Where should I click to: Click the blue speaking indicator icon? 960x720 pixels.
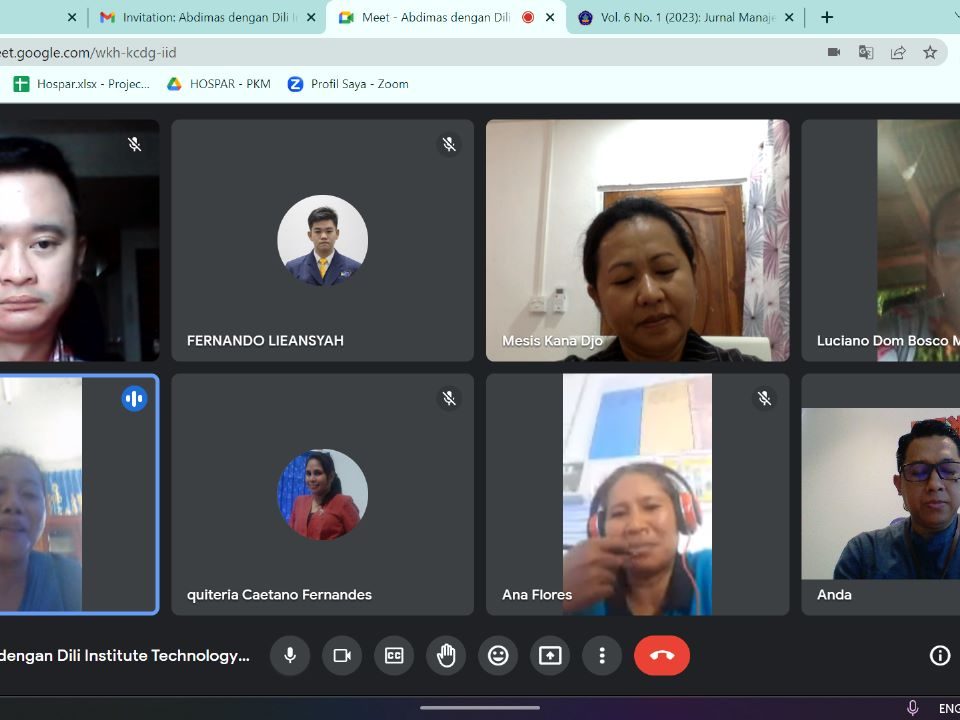pyautogui.click(x=134, y=399)
